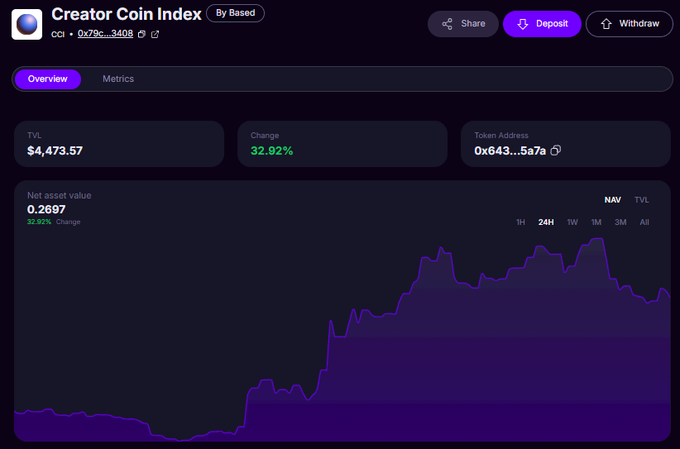Copy the token address 0x643...5a7a
Image resolution: width=680 pixels, height=449 pixels.
556,151
